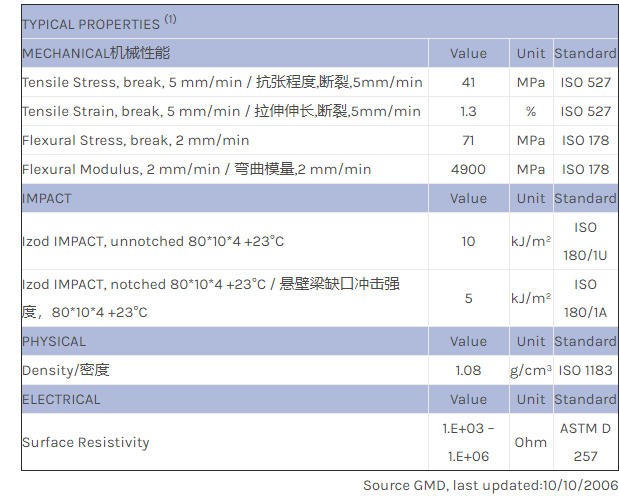
Task: Click the Izod IMPACT unnotched row label
Action: tap(153, 241)
